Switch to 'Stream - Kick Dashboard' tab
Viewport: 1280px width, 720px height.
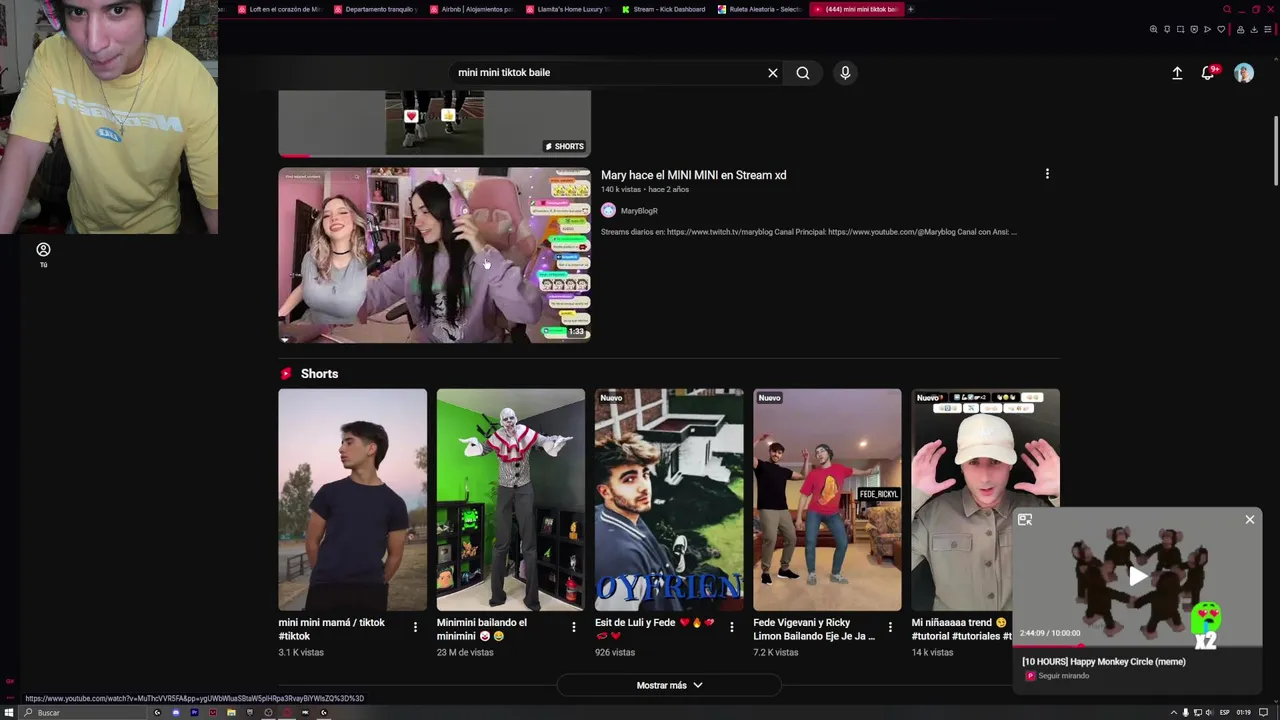click(x=663, y=9)
